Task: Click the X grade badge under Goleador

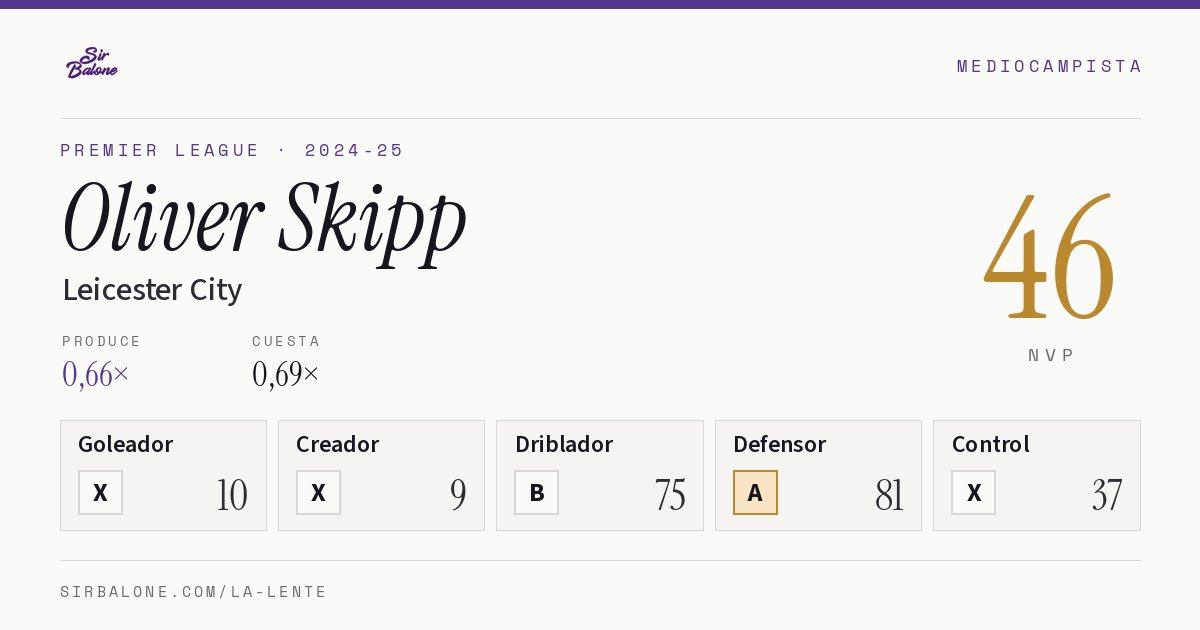Action: (x=100, y=492)
